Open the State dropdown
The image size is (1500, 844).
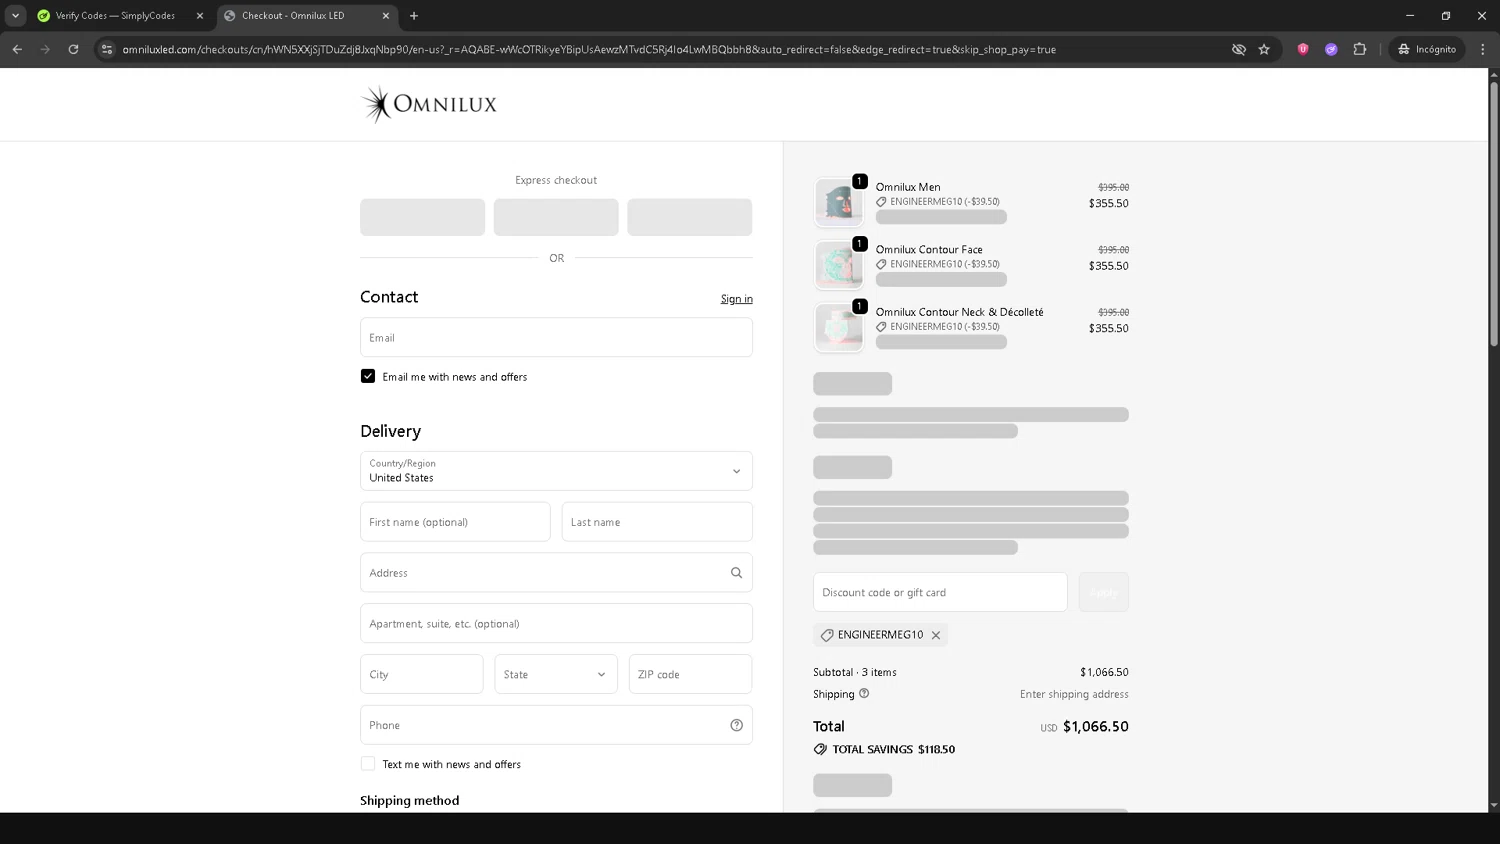point(556,674)
